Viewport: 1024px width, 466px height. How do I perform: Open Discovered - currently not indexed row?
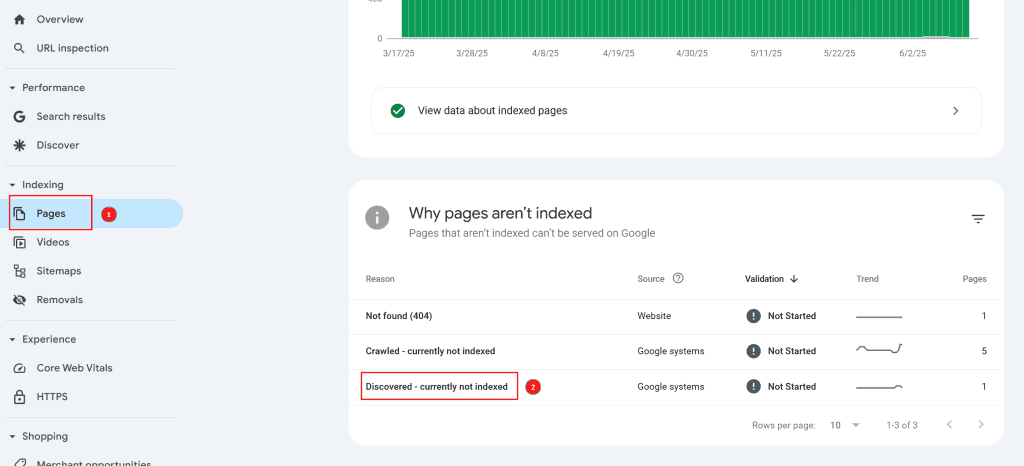(x=676, y=387)
